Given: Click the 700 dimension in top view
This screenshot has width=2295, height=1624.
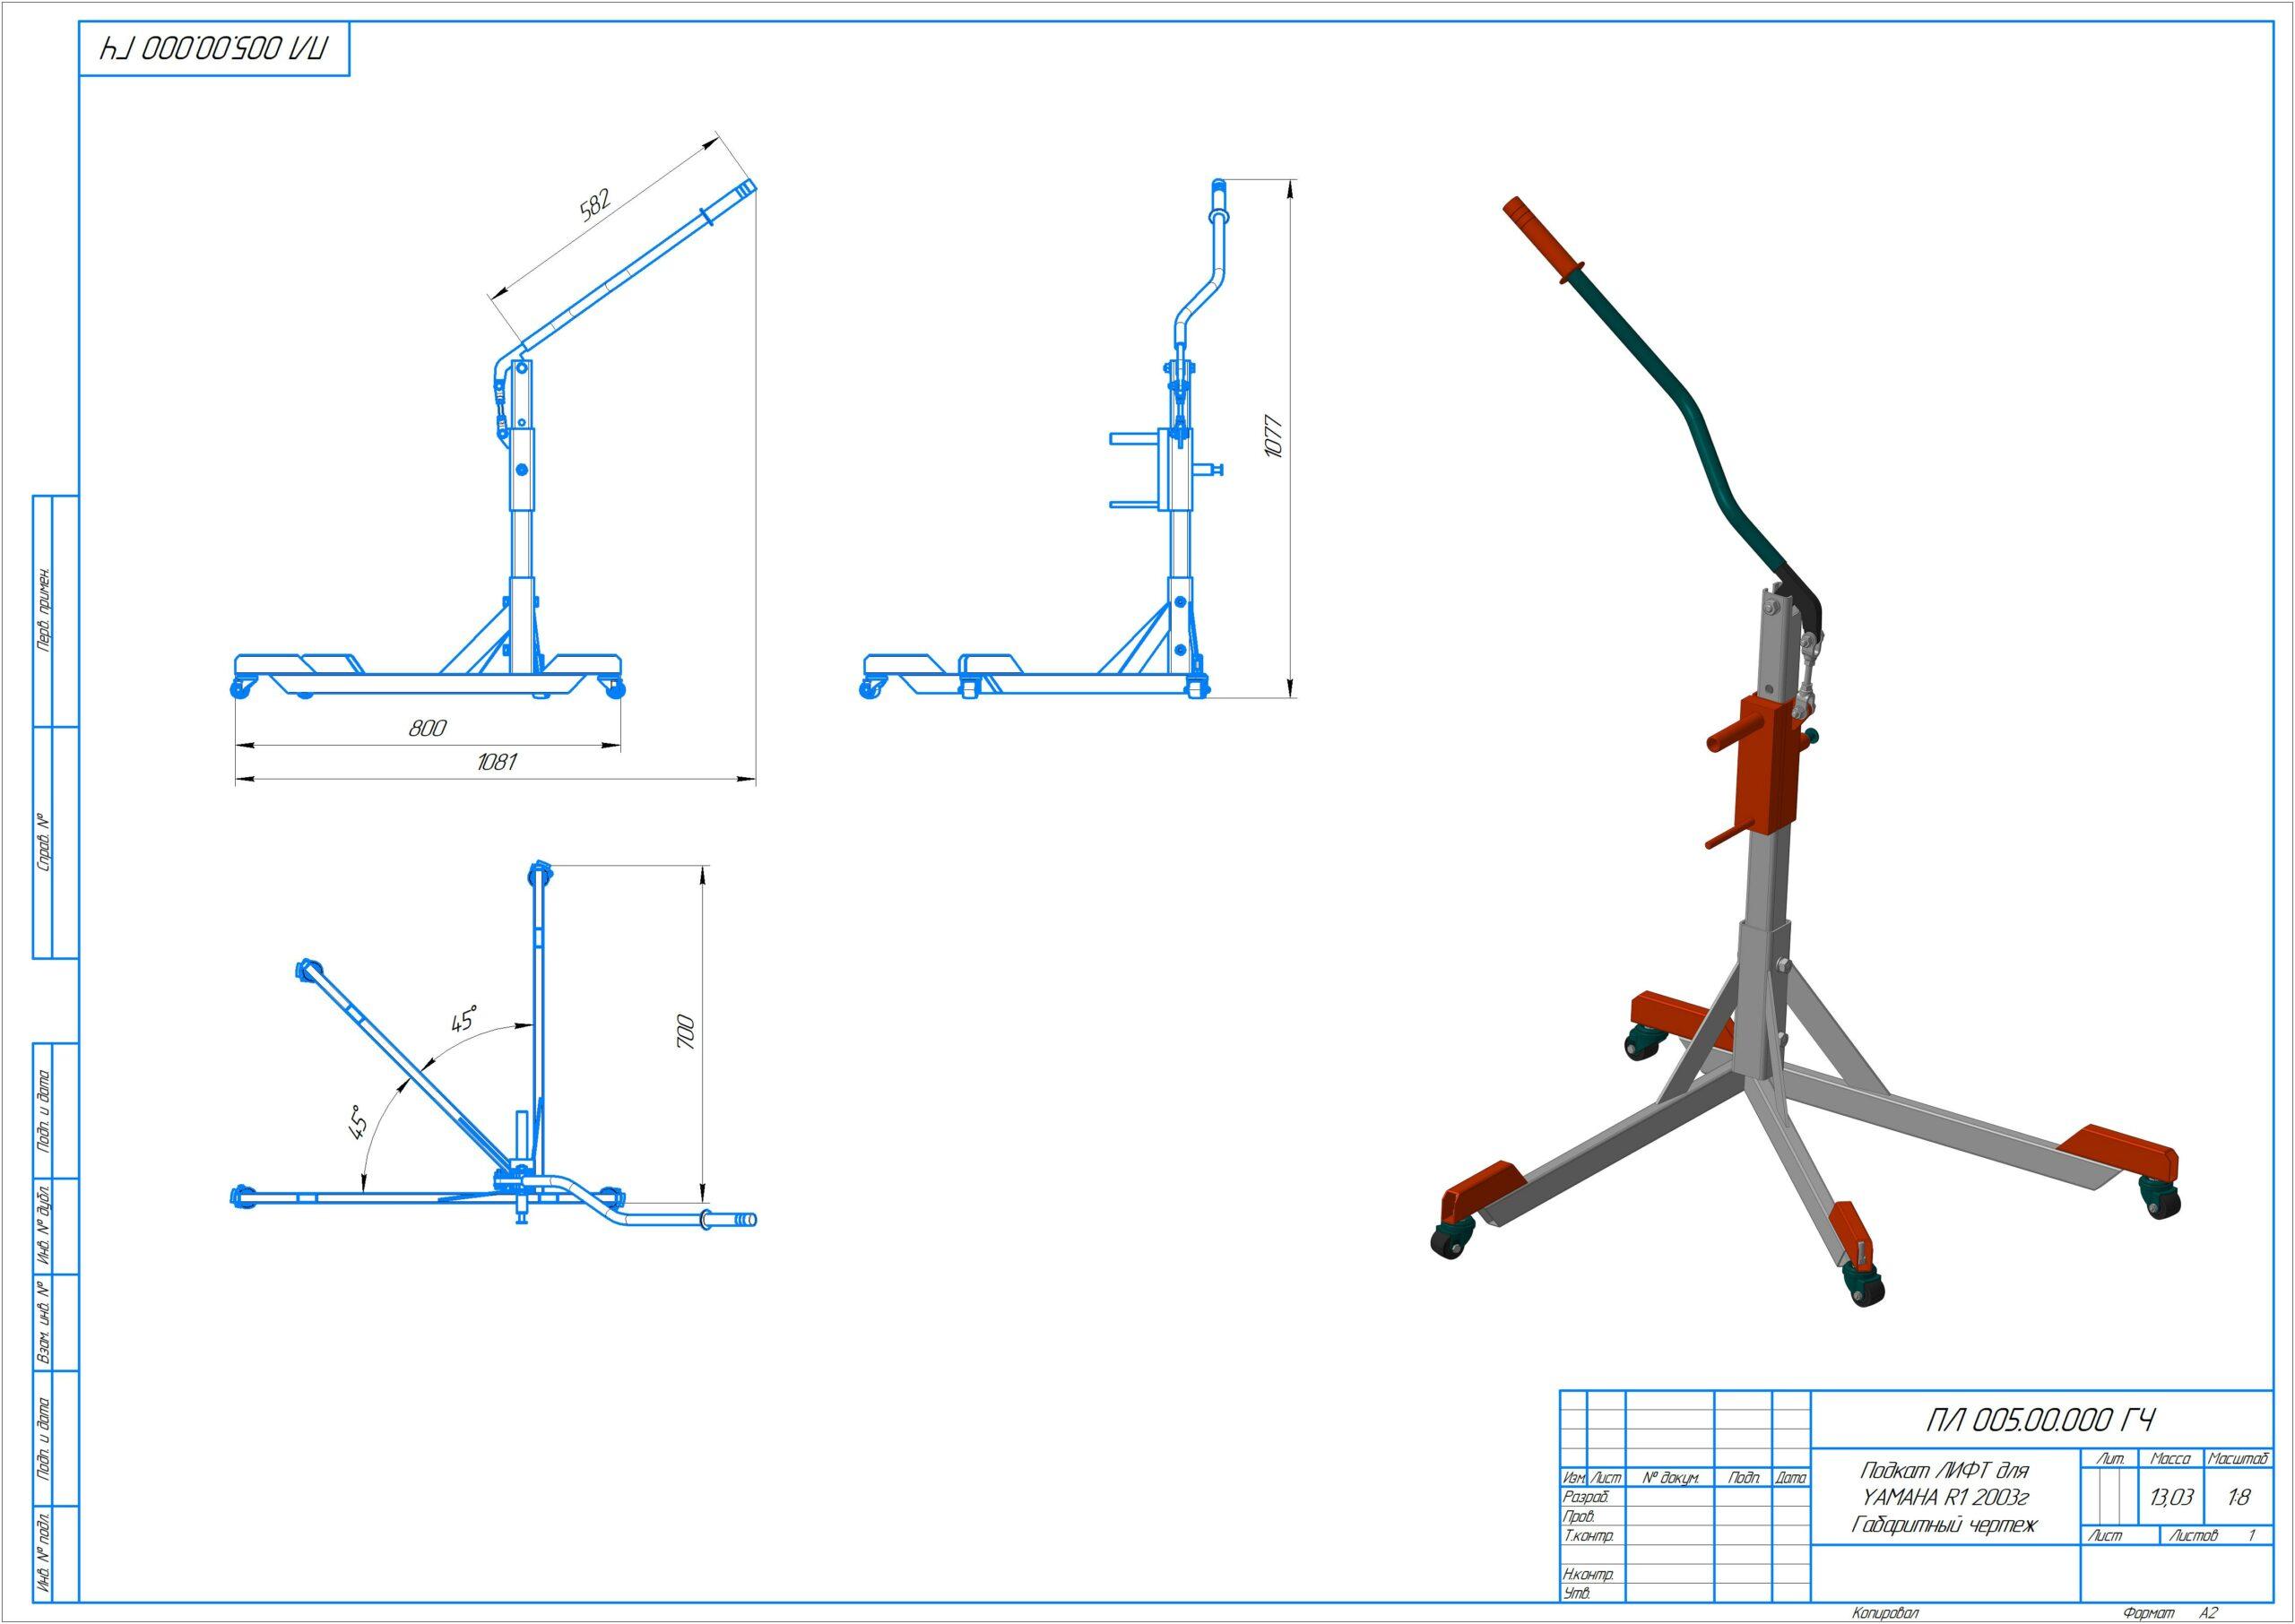Looking at the screenshot, I should [685, 1031].
